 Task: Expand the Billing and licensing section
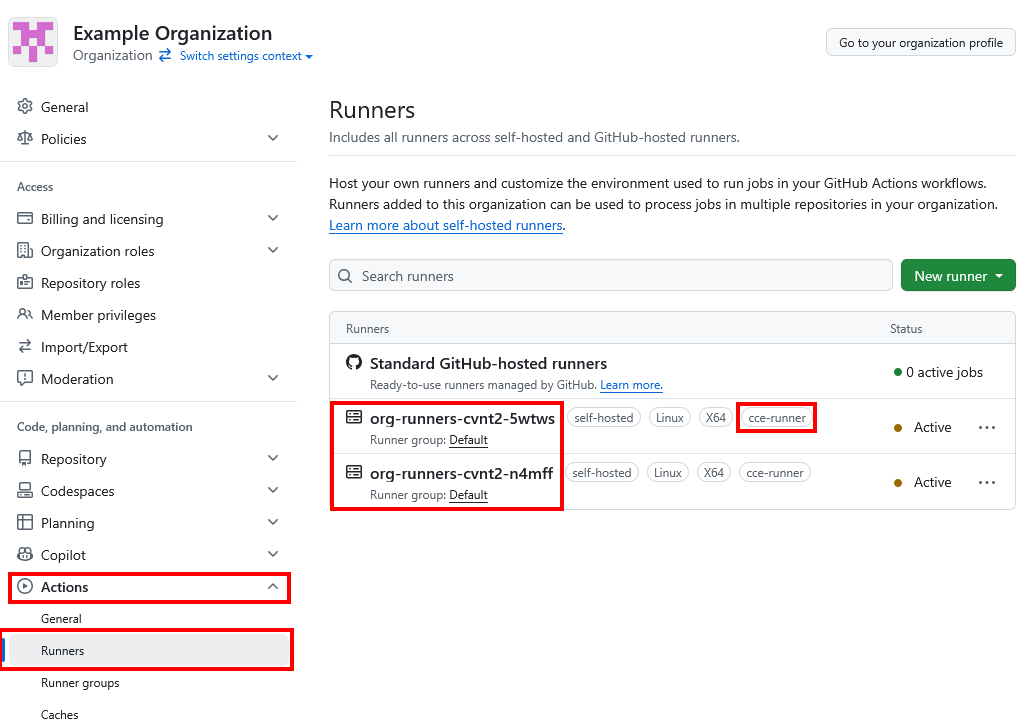[x=273, y=219]
